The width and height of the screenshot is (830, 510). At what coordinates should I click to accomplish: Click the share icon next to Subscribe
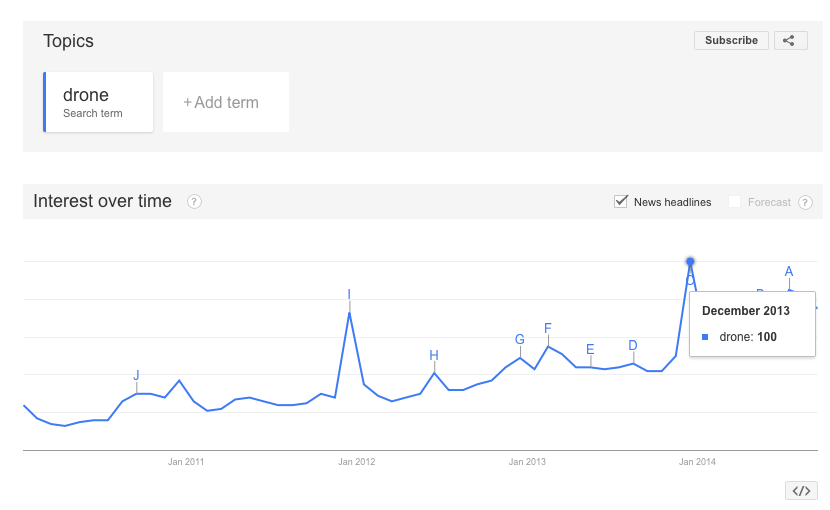tap(790, 40)
